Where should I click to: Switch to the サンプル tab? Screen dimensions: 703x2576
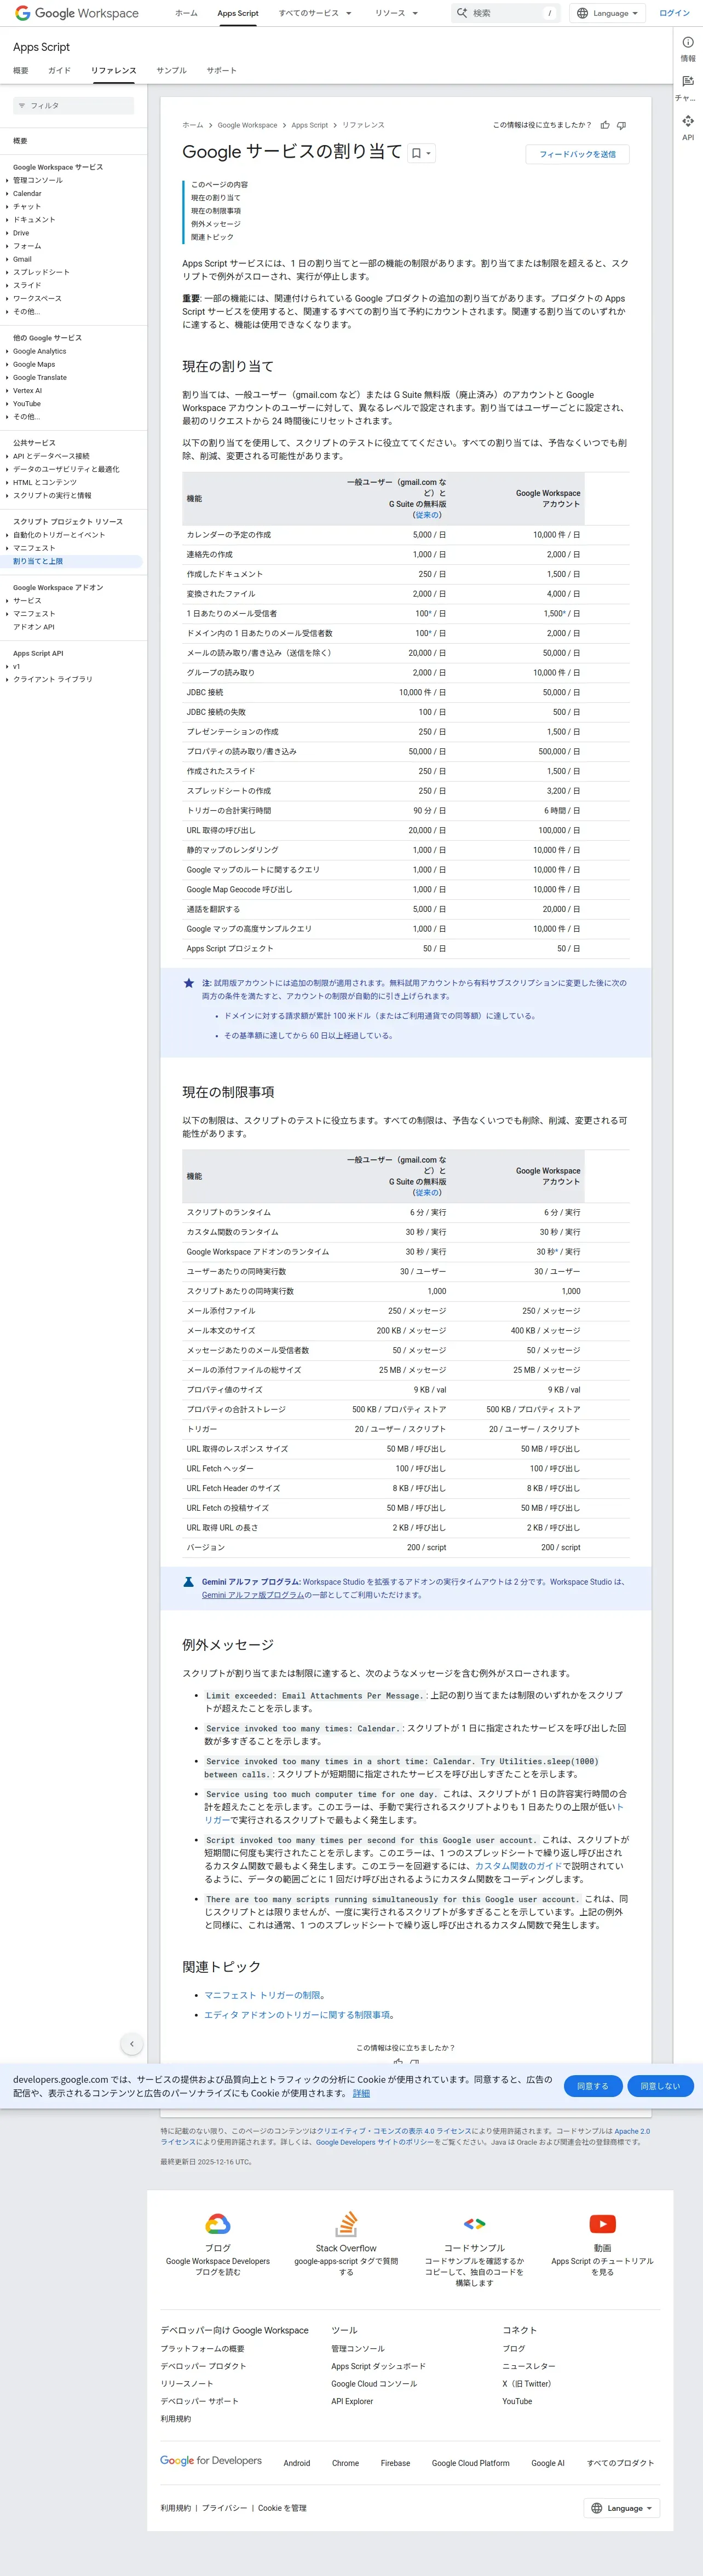(x=171, y=71)
